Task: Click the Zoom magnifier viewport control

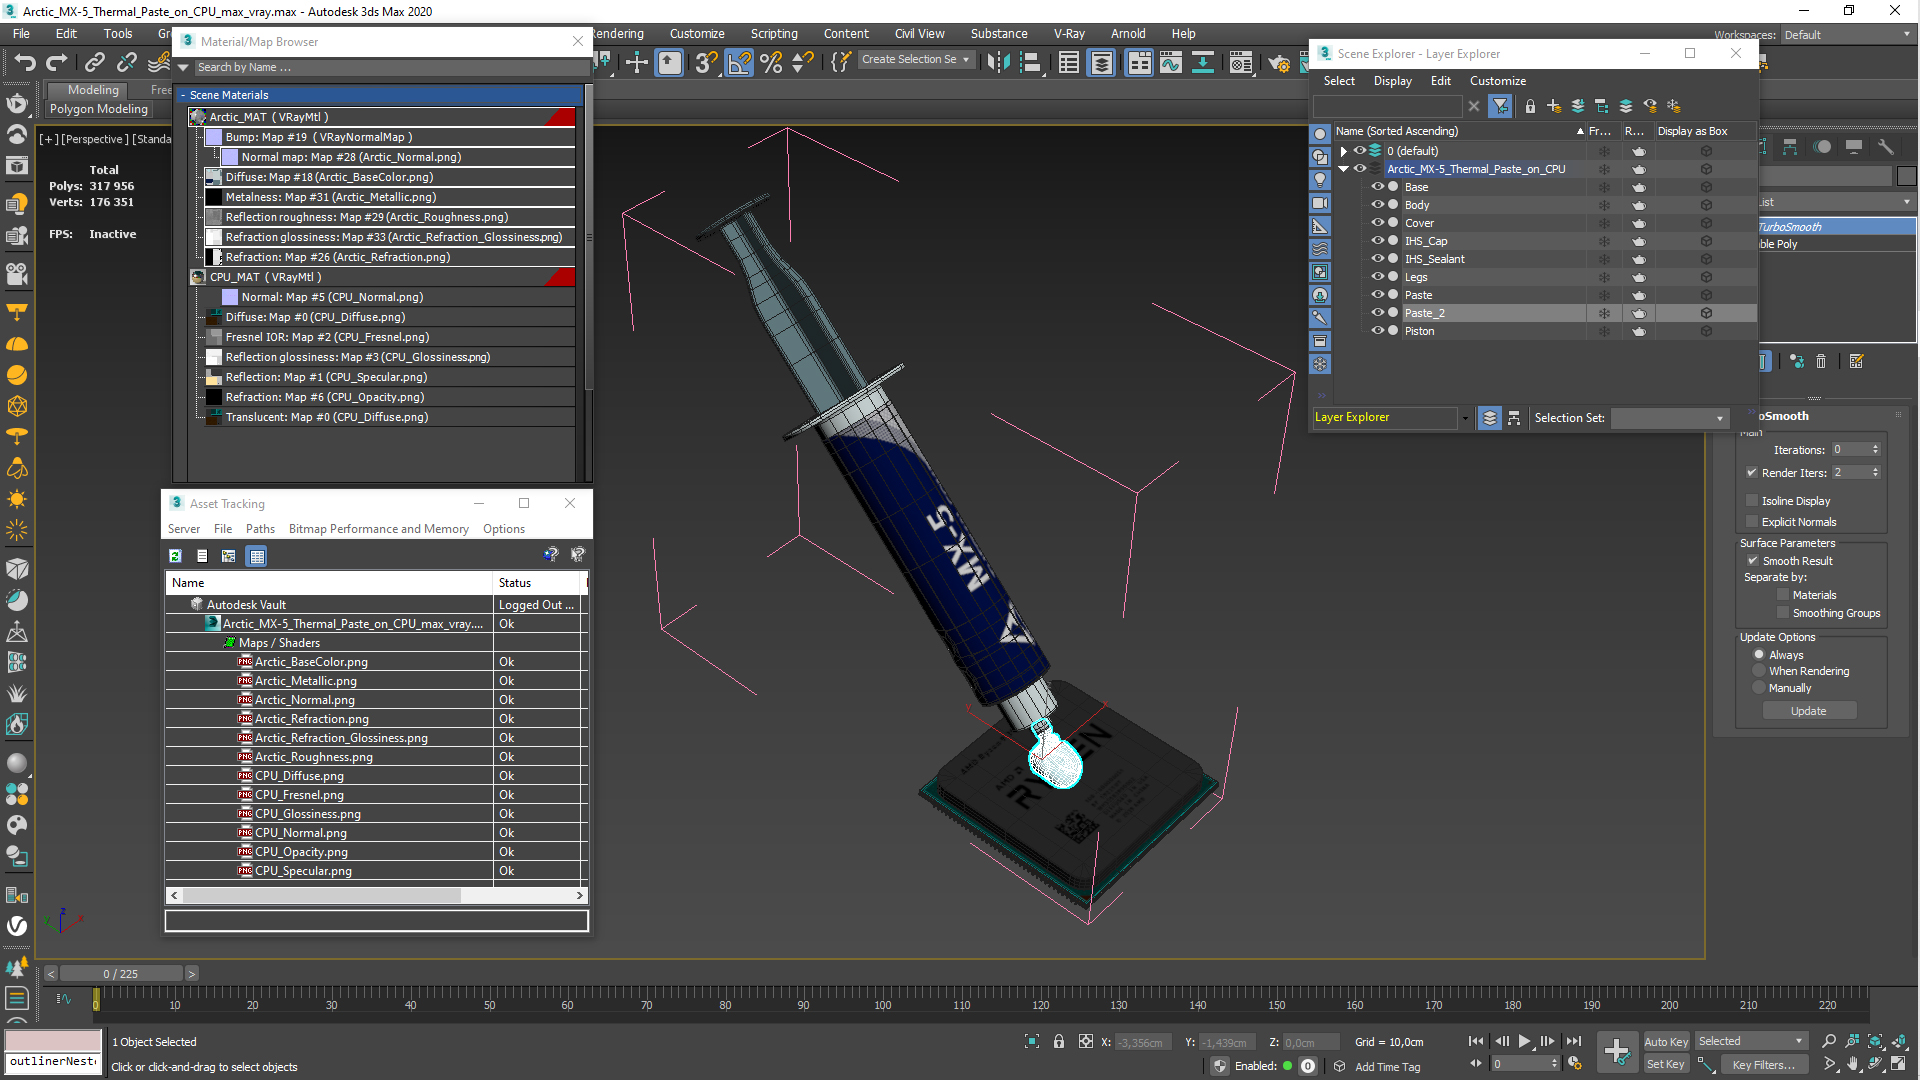Action: point(1829,1041)
